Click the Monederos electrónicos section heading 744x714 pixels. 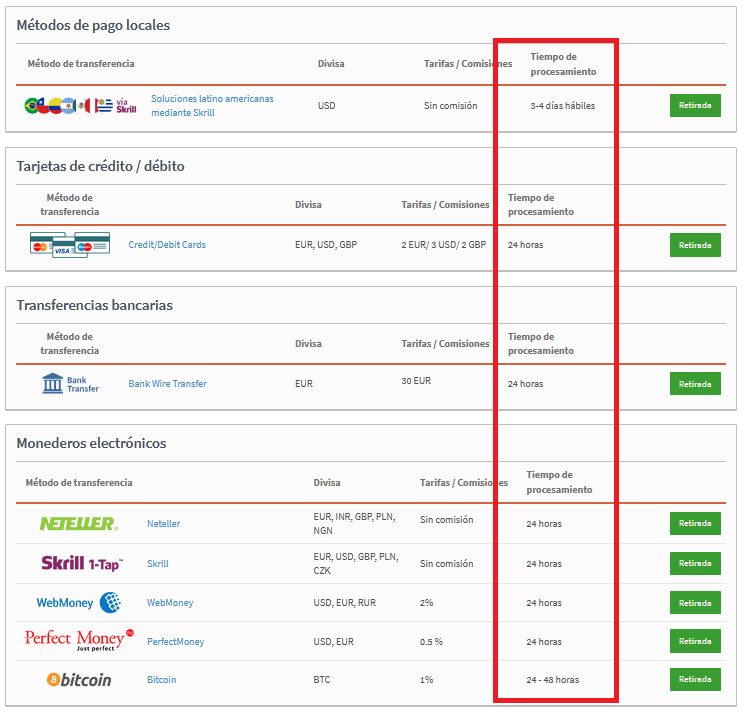pyautogui.click(x=91, y=443)
